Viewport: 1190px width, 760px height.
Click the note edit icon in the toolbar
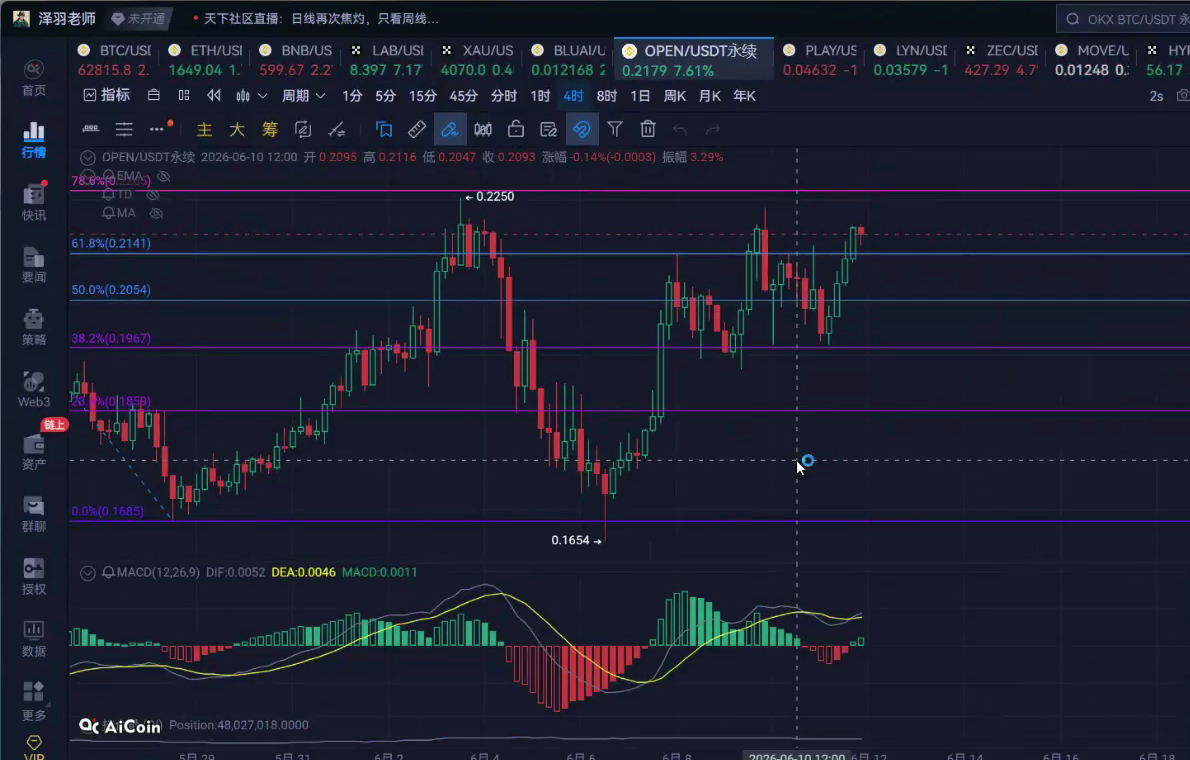point(549,130)
